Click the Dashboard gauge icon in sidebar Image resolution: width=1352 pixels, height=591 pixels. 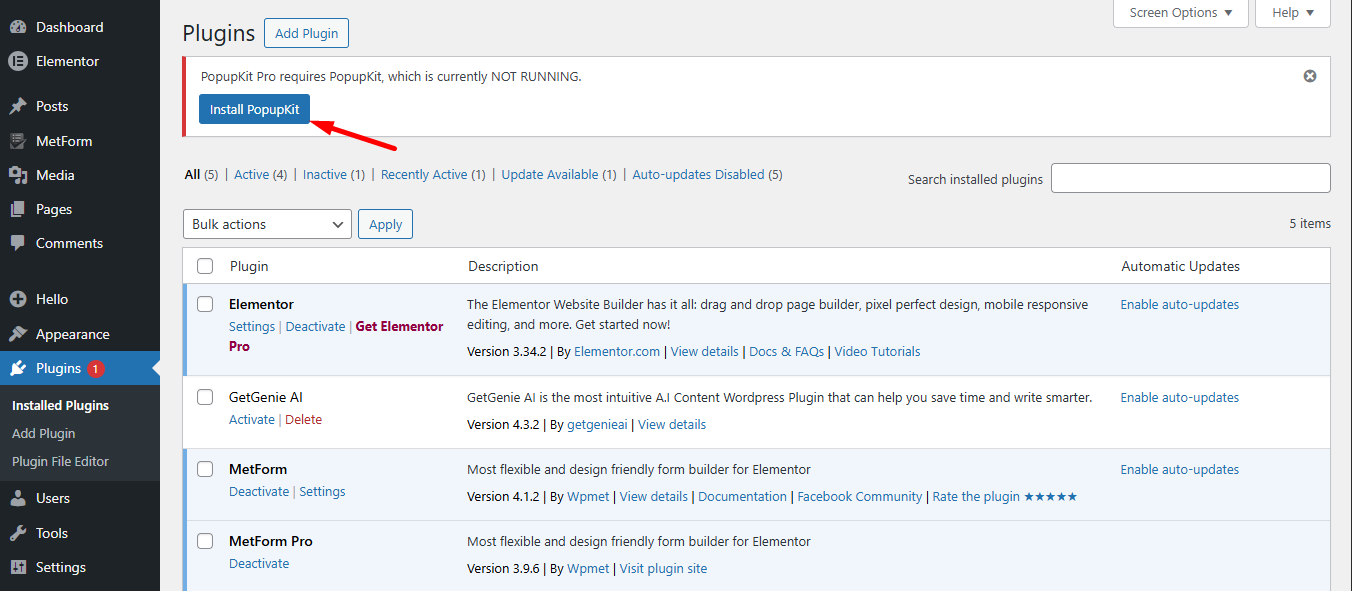18,27
